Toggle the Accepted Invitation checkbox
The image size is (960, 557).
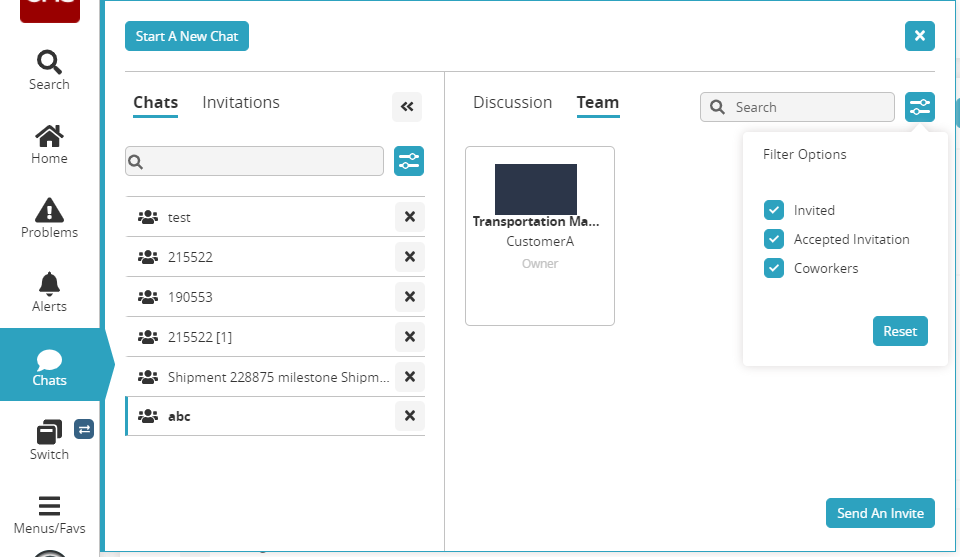773,239
